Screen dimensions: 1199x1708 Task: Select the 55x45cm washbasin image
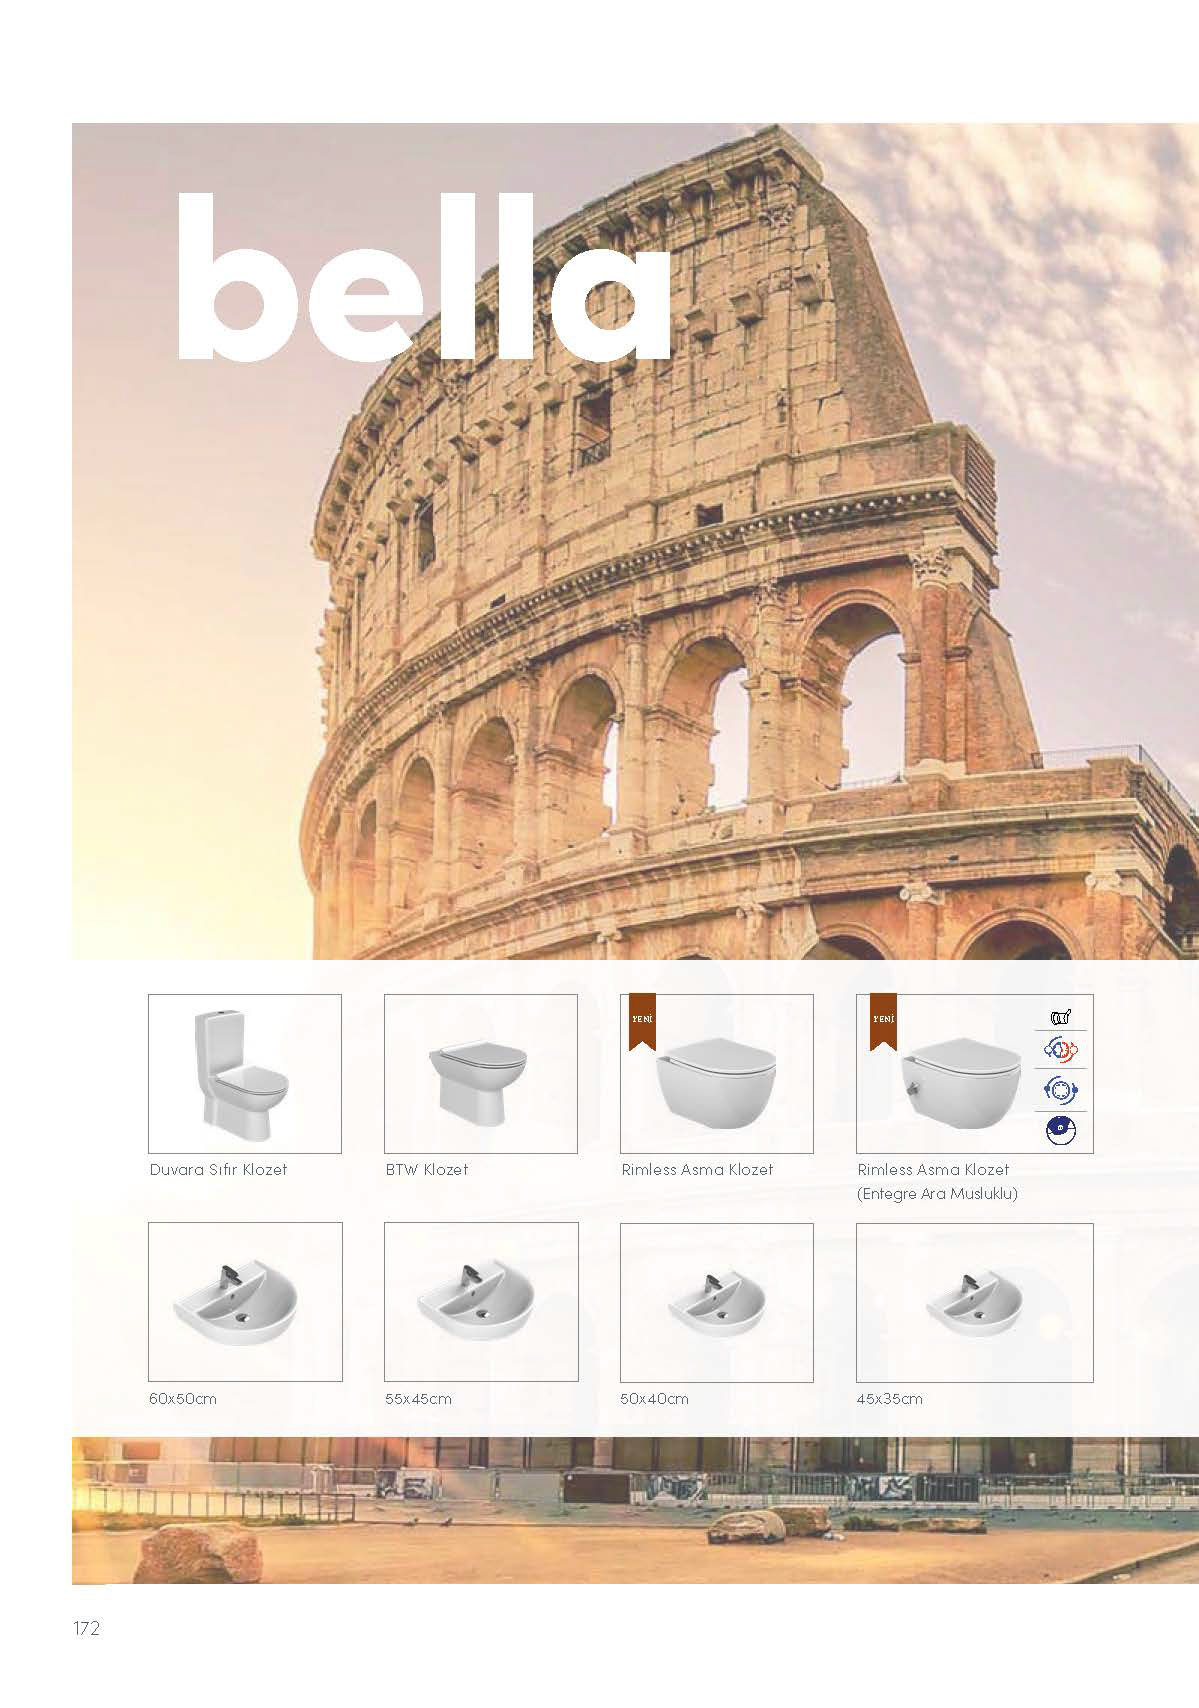coord(481,1302)
